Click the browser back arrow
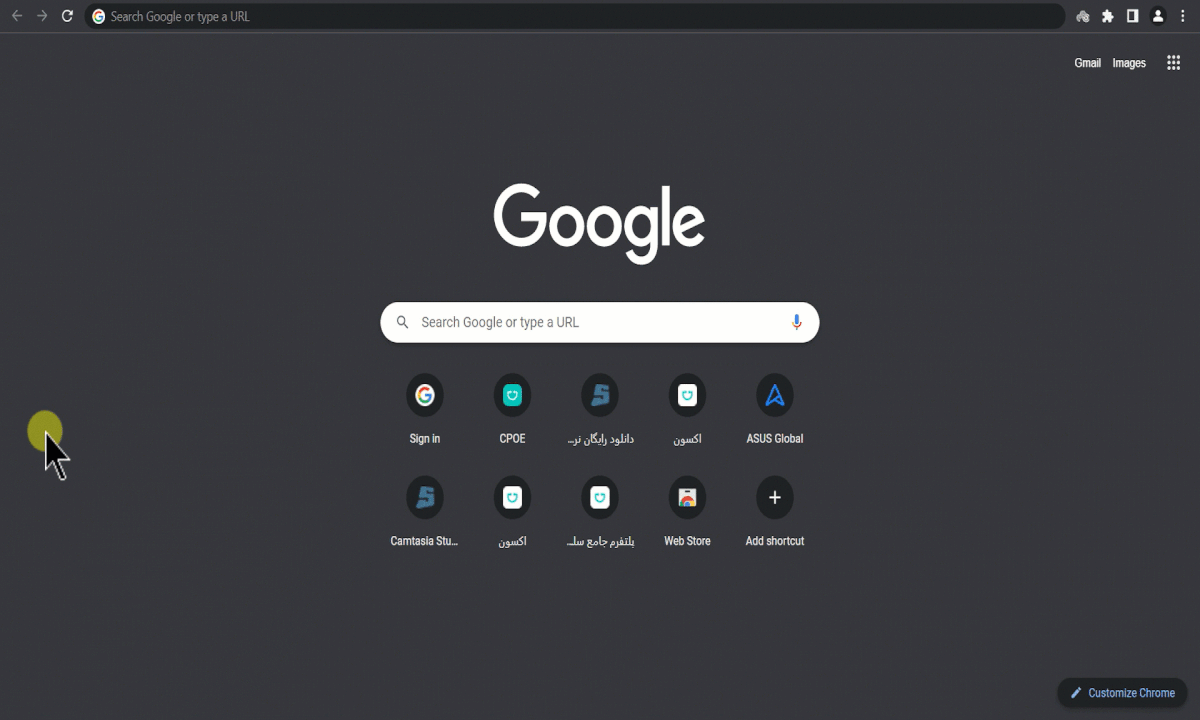Viewport: 1200px width, 720px height. coord(17,16)
